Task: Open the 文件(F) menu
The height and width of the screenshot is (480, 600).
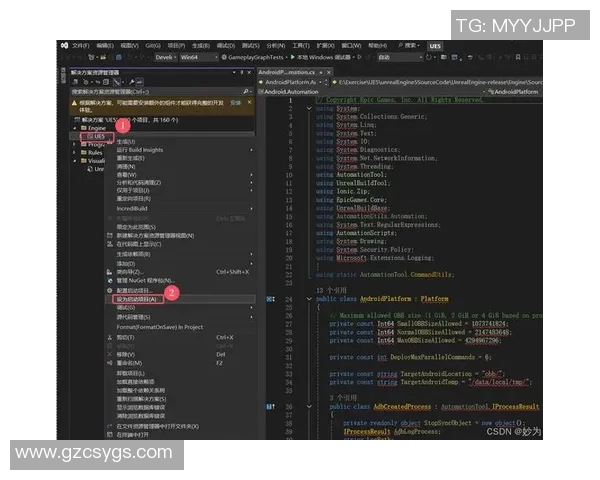Action: click(x=80, y=46)
